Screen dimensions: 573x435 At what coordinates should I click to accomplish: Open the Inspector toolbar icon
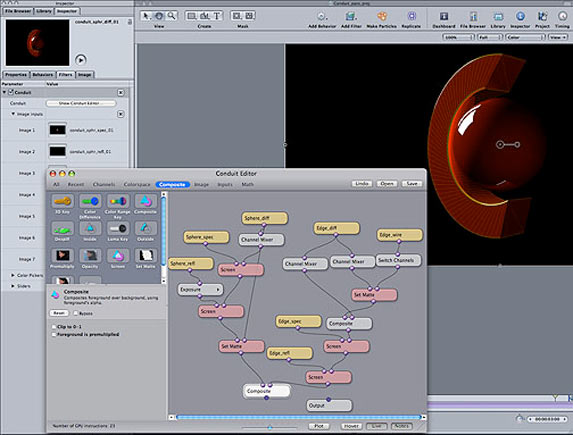(x=520, y=16)
